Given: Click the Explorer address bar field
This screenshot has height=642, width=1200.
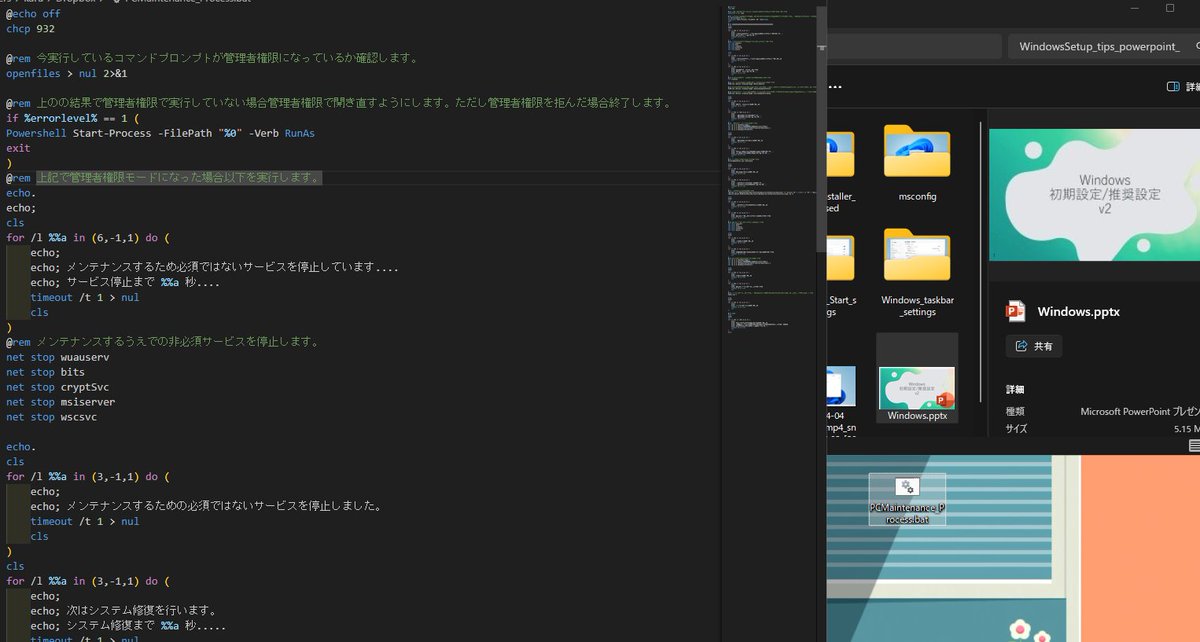Looking at the screenshot, I should [x=914, y=47].
